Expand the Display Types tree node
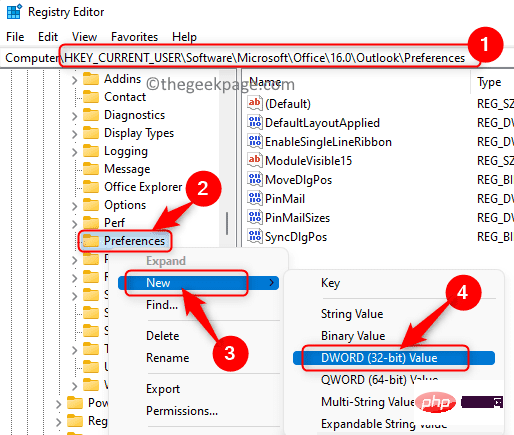This screenshot has width=514, height=435. pos(75,134)
